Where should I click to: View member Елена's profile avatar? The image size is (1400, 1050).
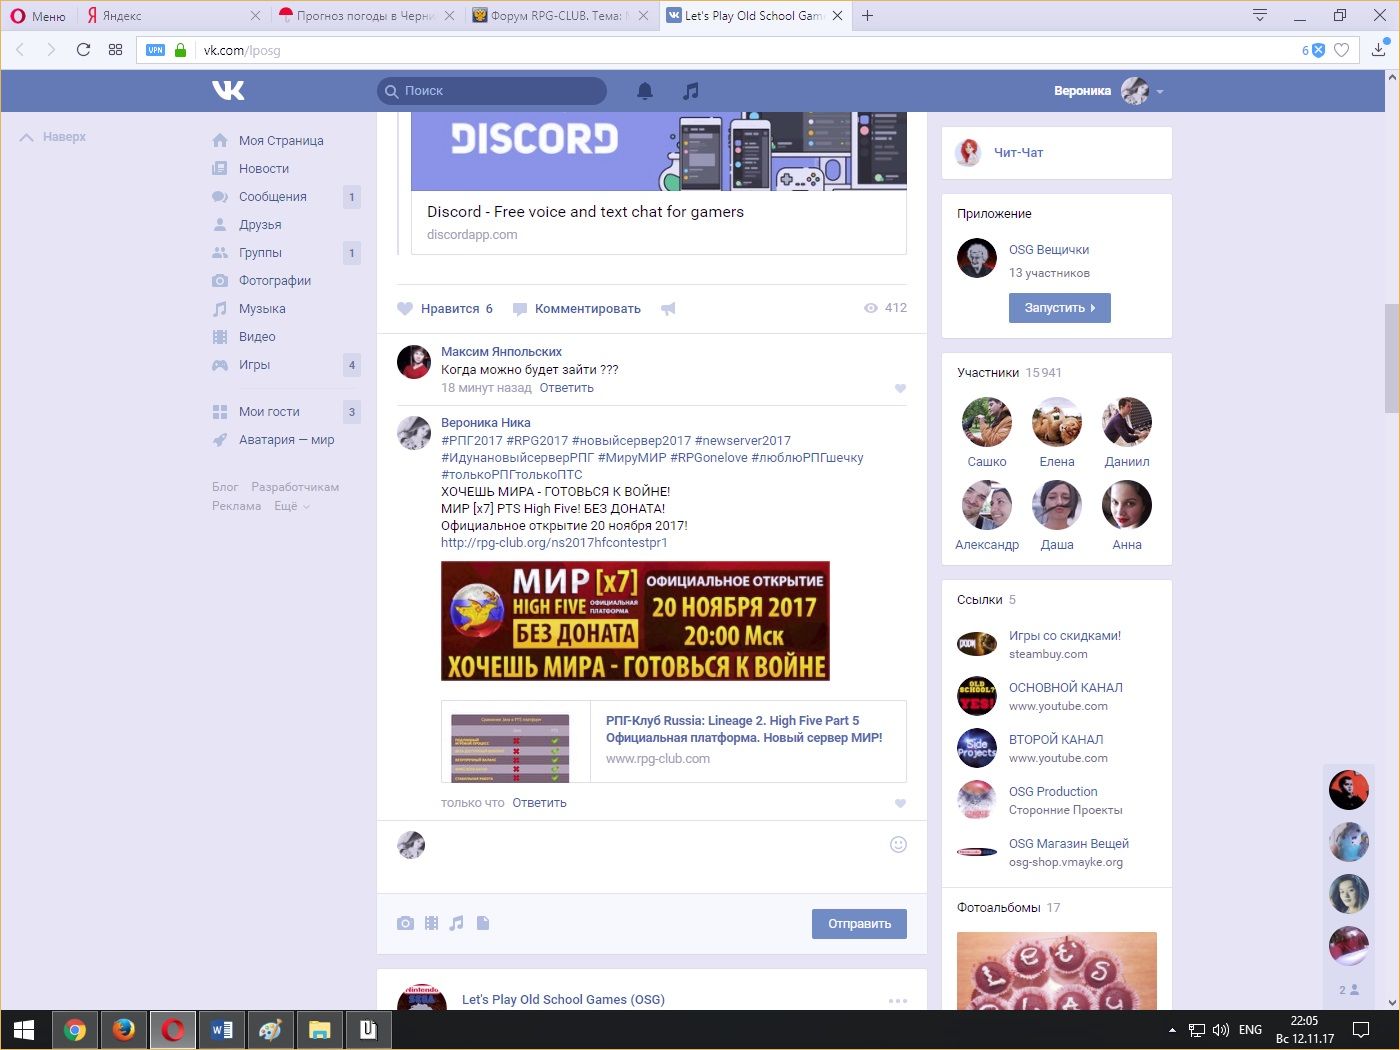[x=1057, y=422]
